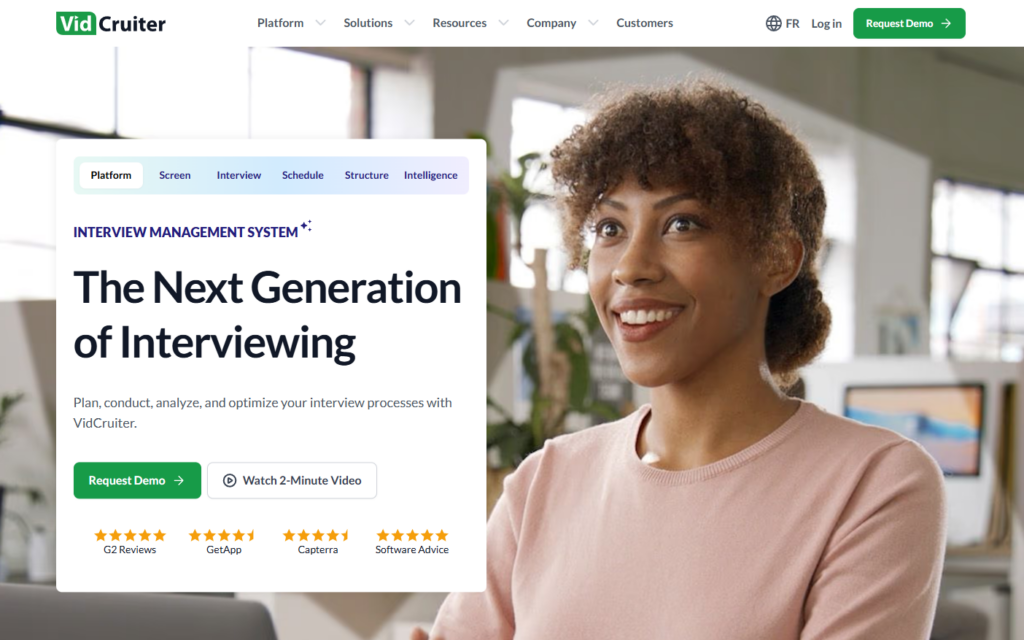
Task: Select the Interview tab
Action: tap(239, 175)
